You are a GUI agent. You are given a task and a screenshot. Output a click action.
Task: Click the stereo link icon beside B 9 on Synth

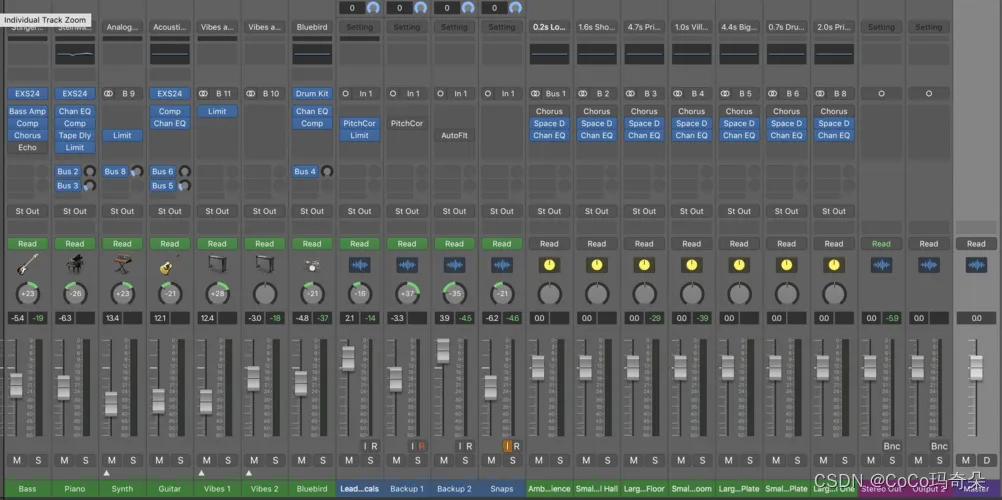109,93
